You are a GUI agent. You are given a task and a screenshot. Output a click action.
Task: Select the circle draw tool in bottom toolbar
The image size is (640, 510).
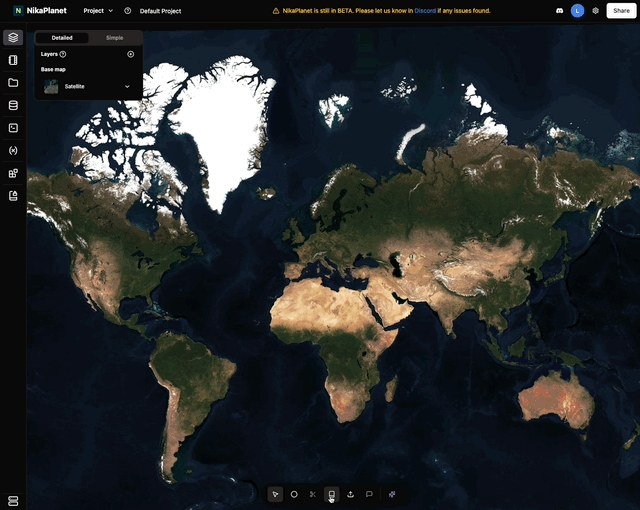point(294,494)
